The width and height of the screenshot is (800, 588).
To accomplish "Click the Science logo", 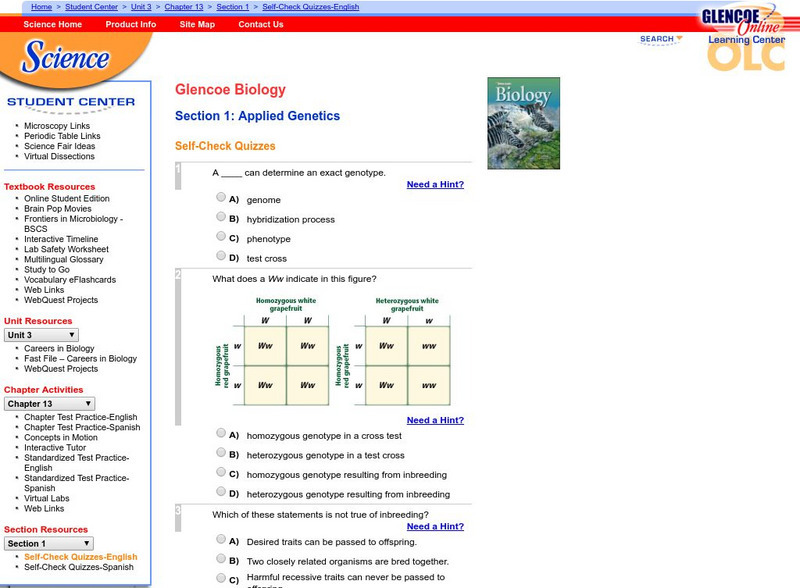I will point(65,56).
